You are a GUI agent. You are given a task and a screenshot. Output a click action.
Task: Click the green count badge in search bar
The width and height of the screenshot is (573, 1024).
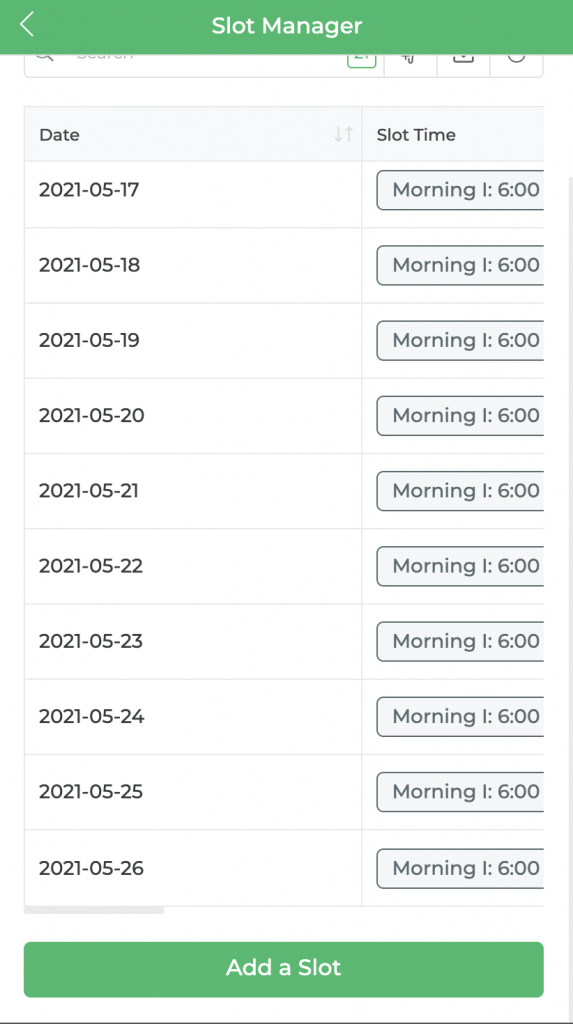(x=361, y=61)
